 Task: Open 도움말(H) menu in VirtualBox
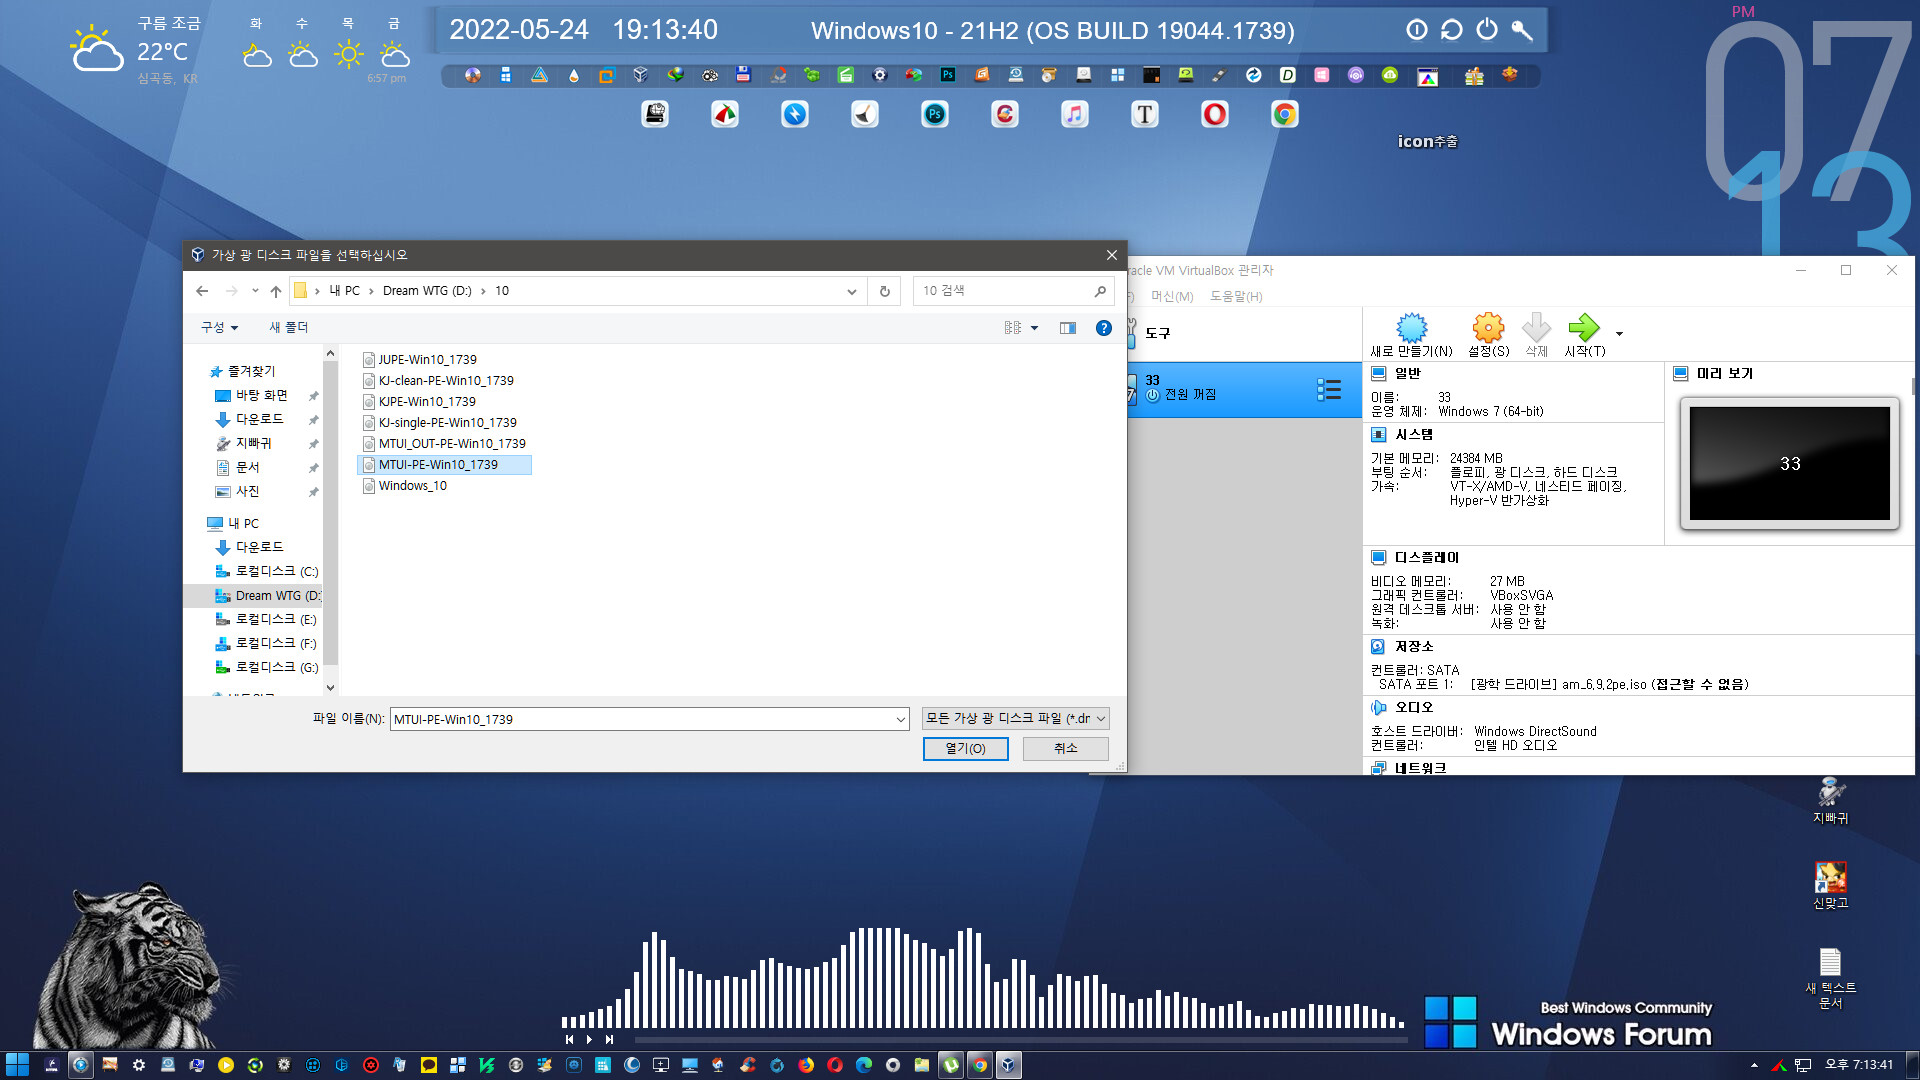pos(1236,296)
